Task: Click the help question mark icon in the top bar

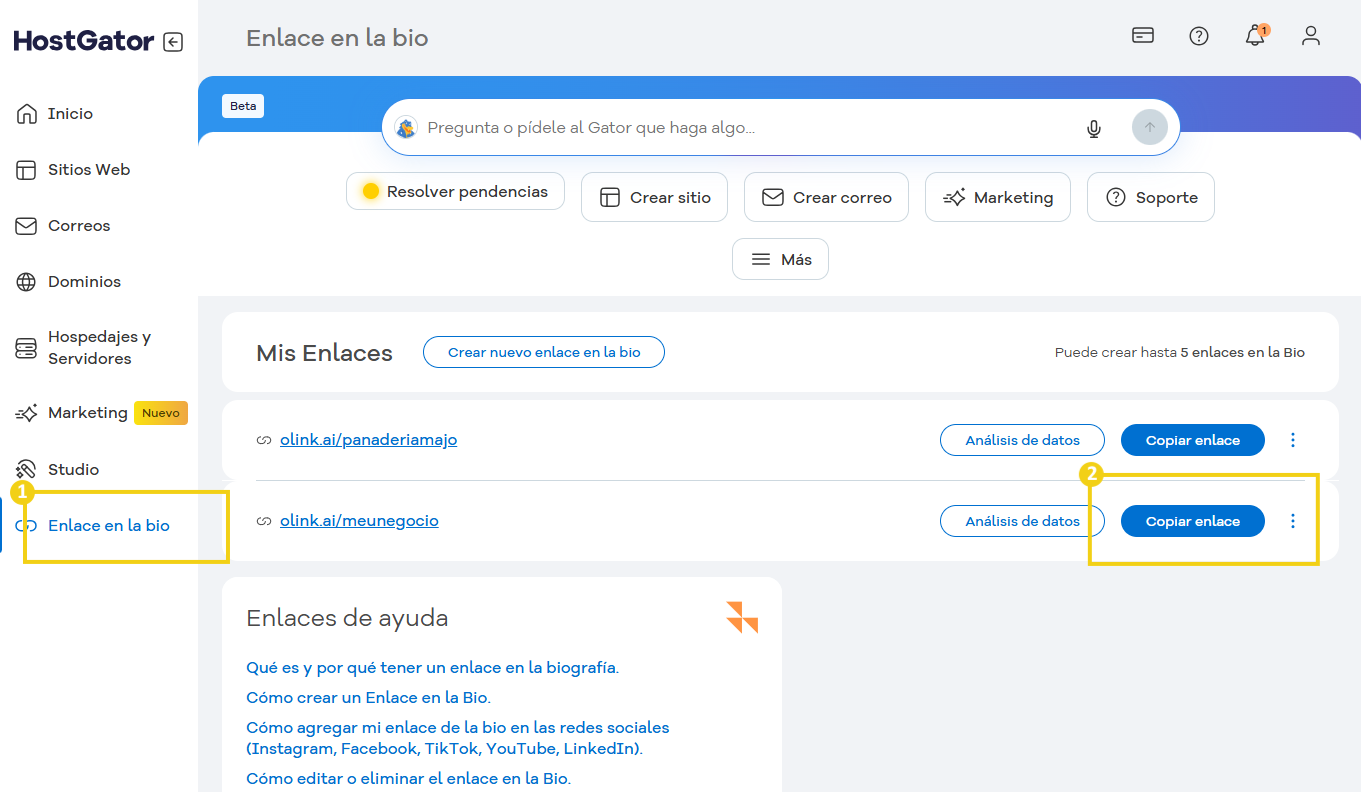Action: click(x=1198, y=36)
